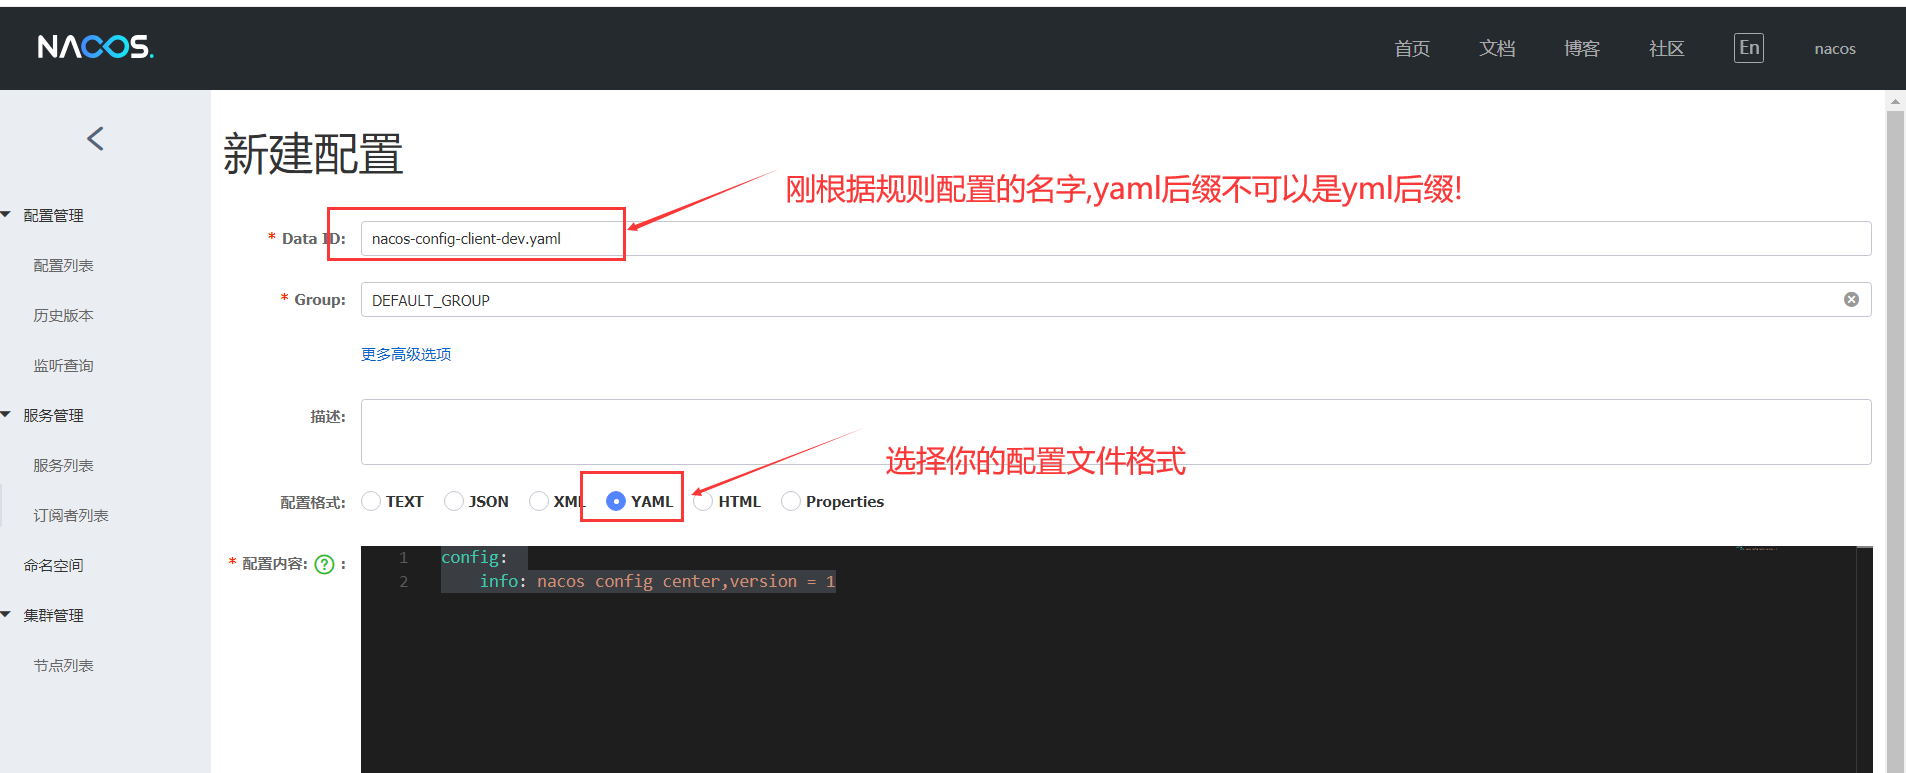Select YAML format radio button
This screenshot has height=773, width=1906.
[616, 501]
